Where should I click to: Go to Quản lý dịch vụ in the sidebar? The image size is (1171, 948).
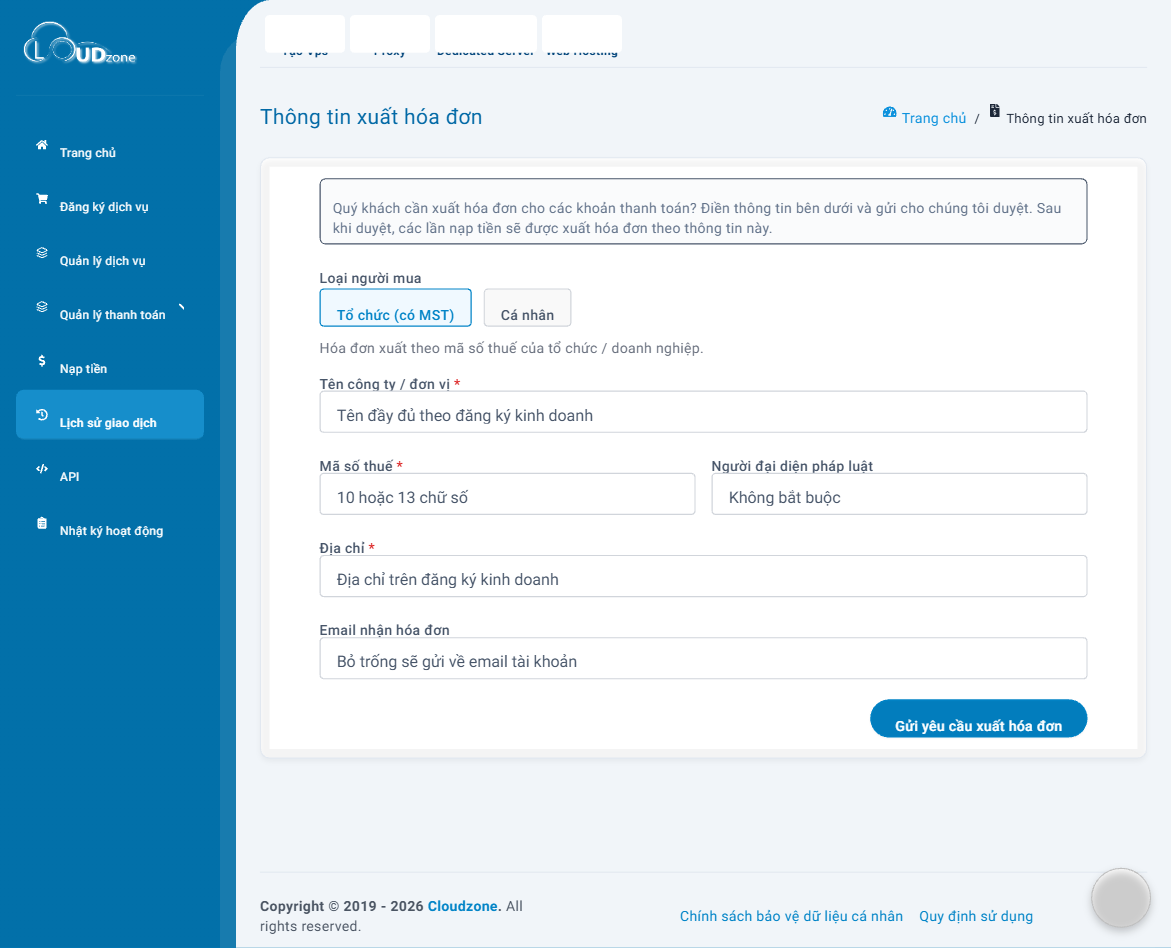click(110, 260)
